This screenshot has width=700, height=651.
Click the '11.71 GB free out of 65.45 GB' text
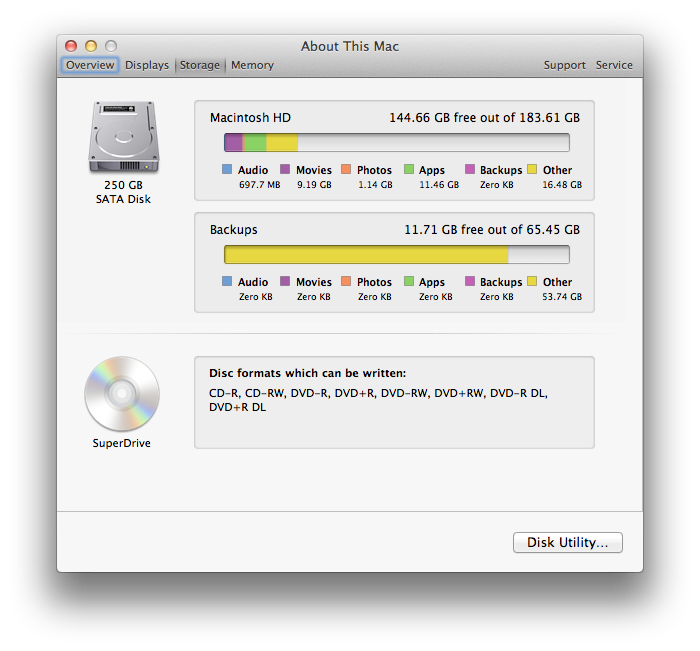pos(492,230)
